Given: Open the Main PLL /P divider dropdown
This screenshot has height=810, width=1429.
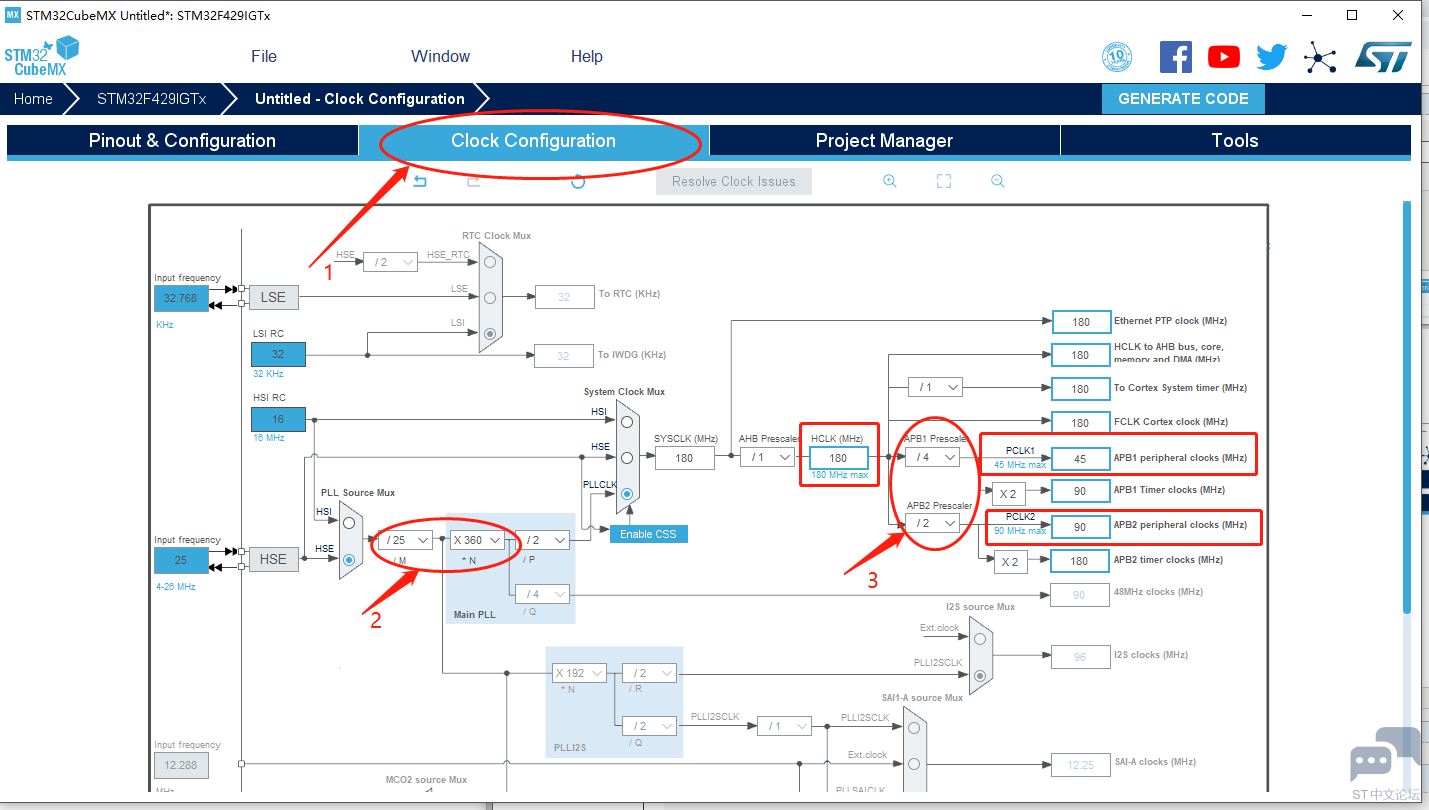Looking at the screenshot, I should (543, 540).
